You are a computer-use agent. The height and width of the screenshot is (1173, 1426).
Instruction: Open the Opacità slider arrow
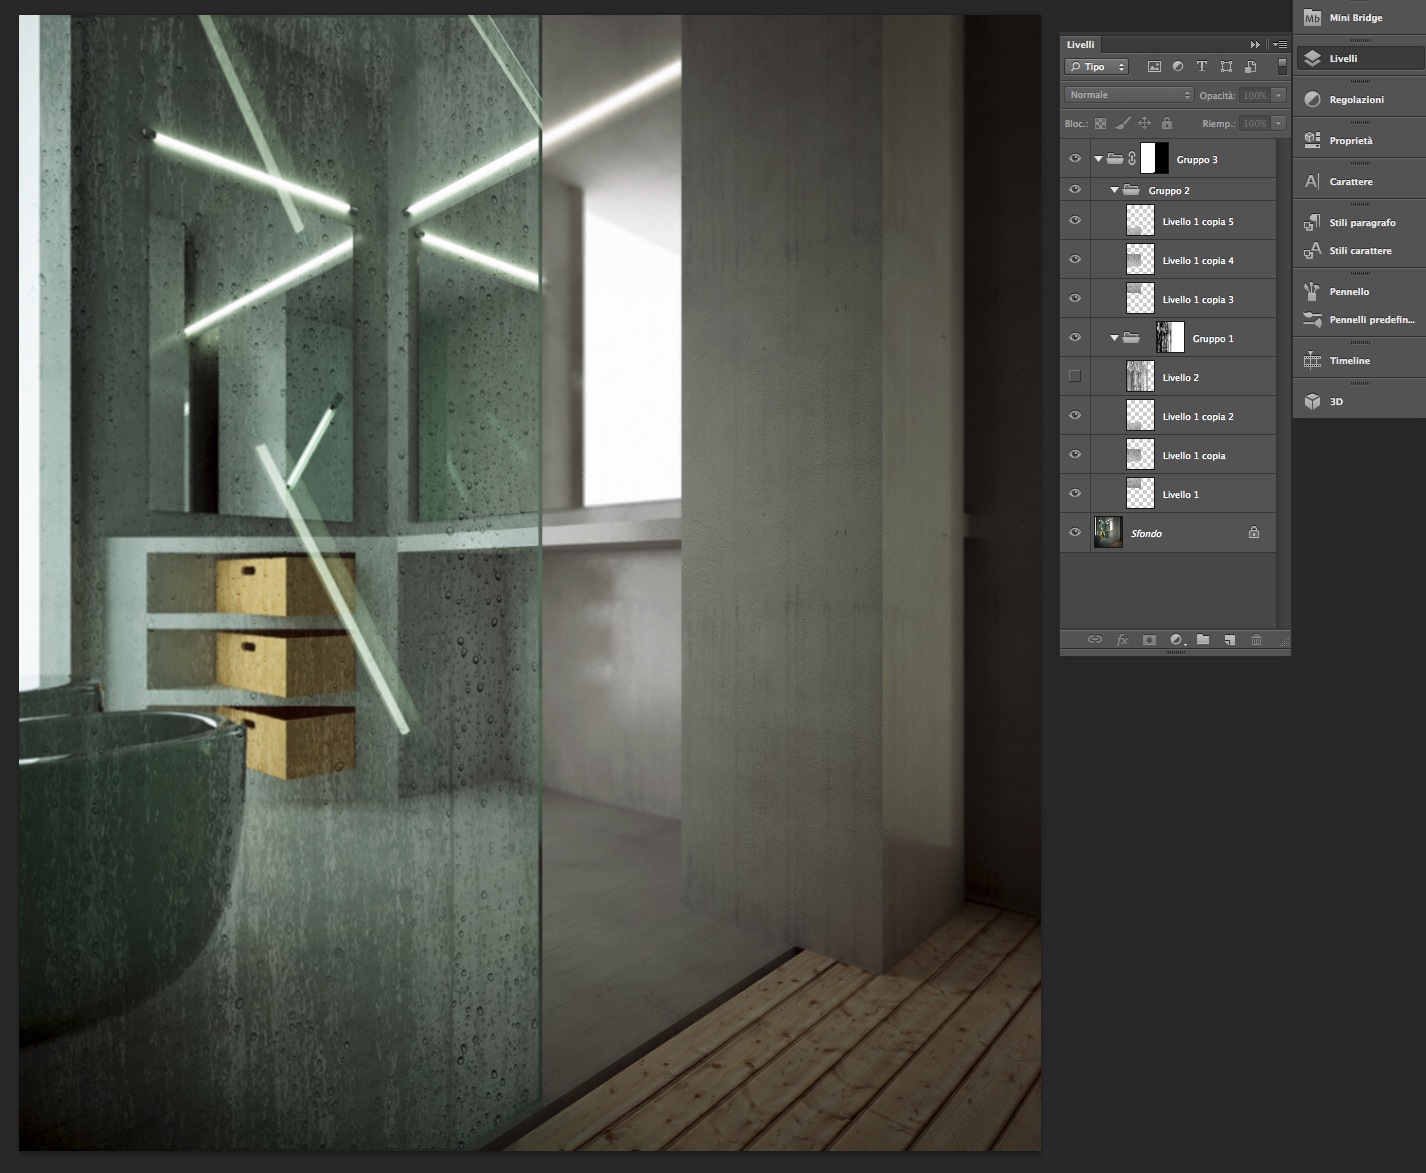coord(1278,95)
